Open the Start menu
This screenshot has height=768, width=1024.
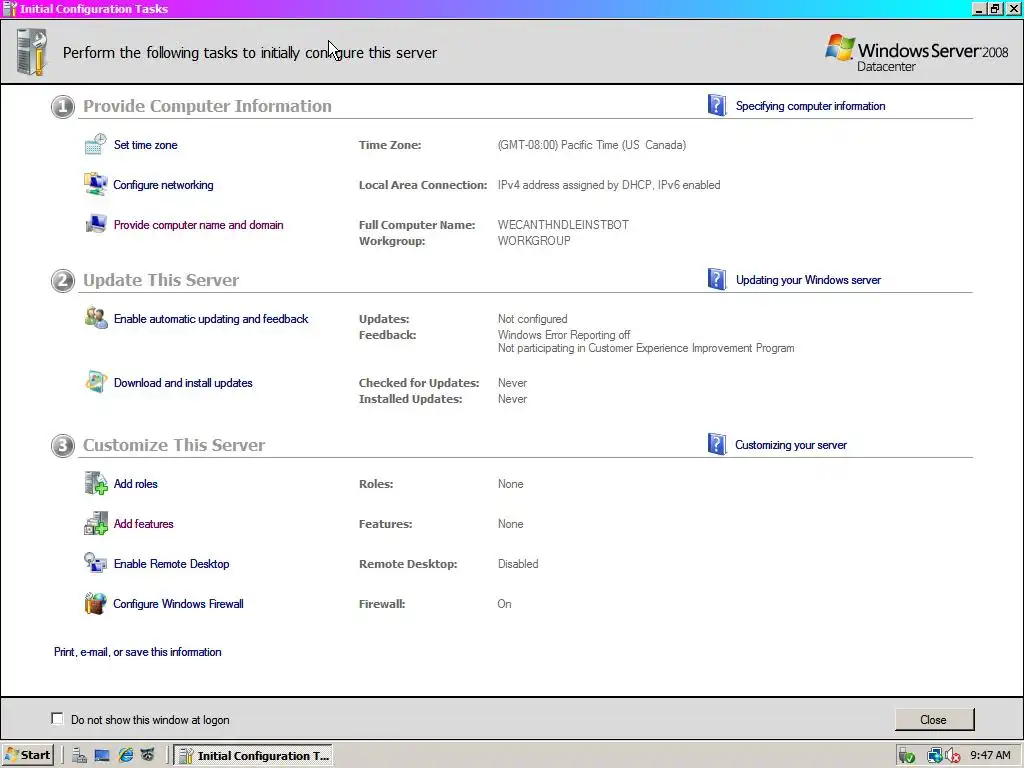tap(27, 756)
